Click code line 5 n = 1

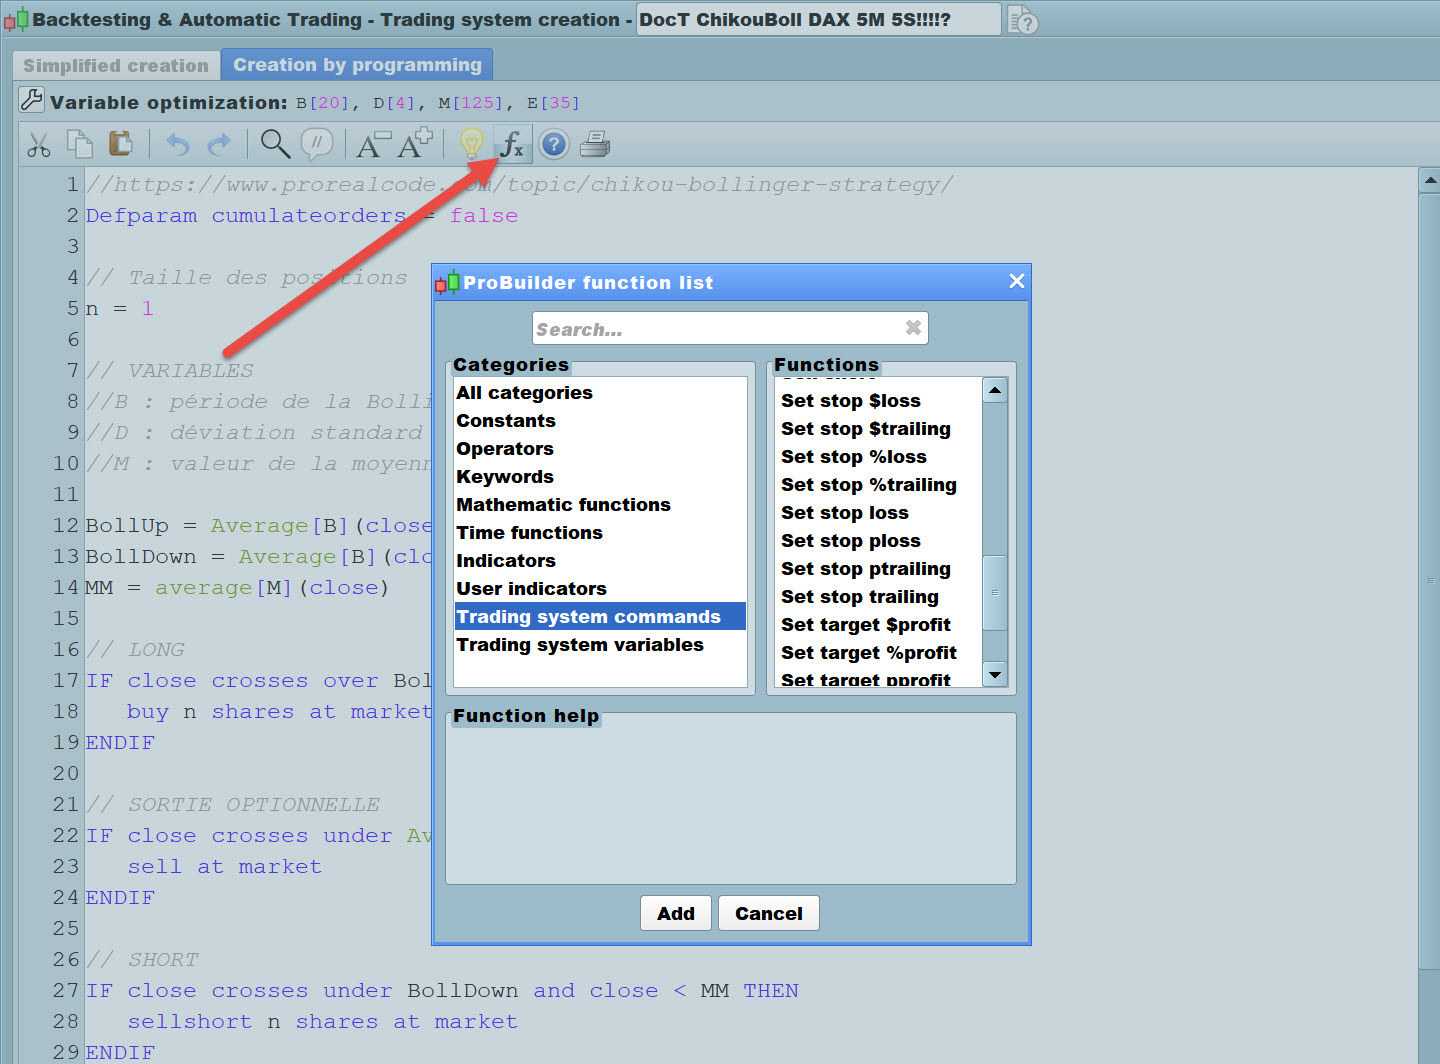click(x=120, y=308)
